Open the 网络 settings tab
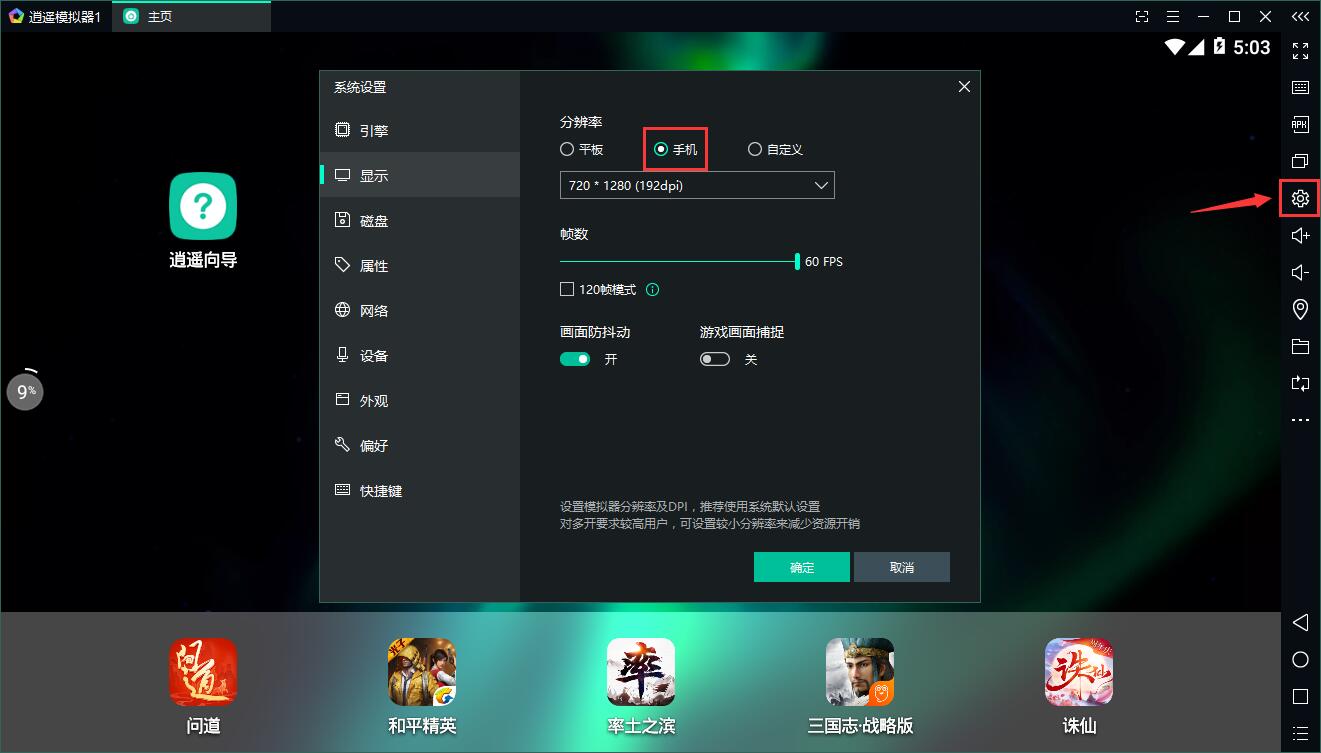Viewport: 1321px width, 753px height. click(x=420, y=310)
